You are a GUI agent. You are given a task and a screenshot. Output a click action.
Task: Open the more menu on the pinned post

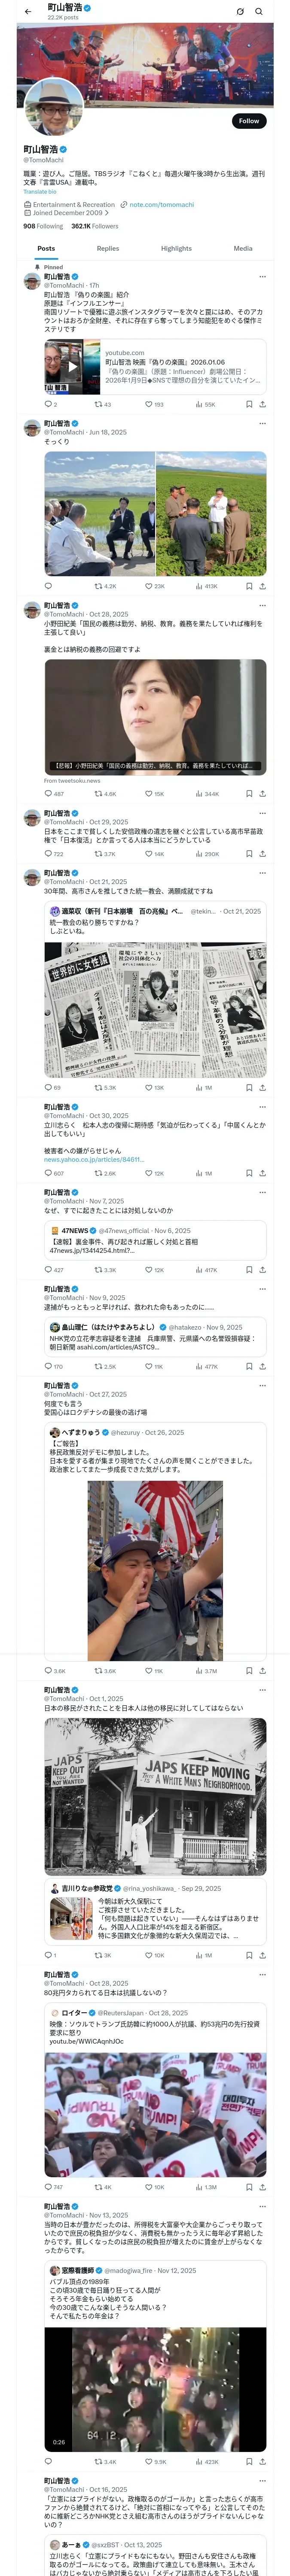click(x=262, y=277)
